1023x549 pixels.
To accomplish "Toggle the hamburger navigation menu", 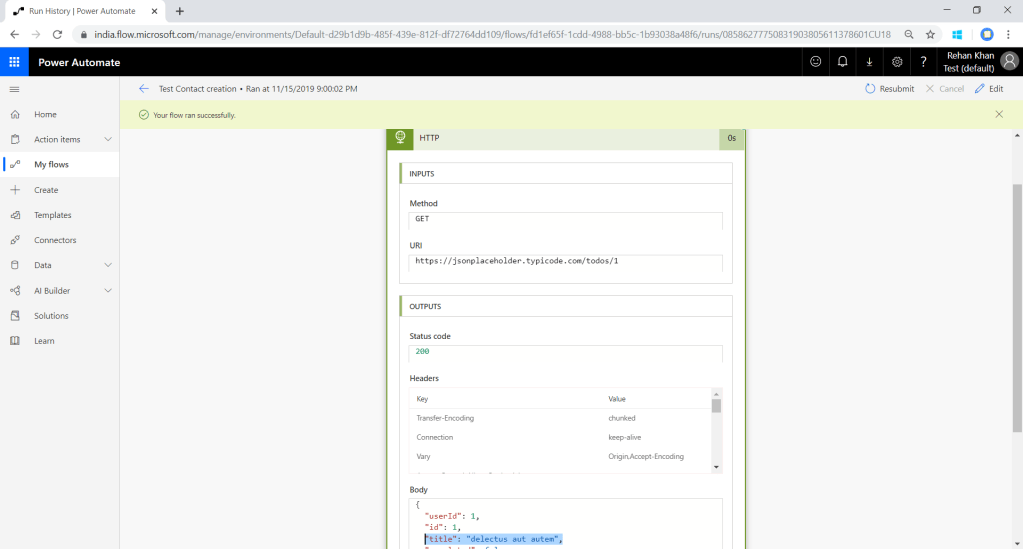I will click(14, 89).
